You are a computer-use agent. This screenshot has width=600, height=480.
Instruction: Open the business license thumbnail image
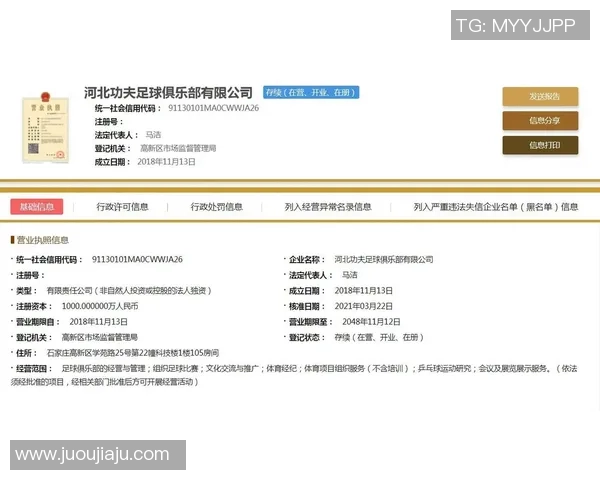(46, 127)
